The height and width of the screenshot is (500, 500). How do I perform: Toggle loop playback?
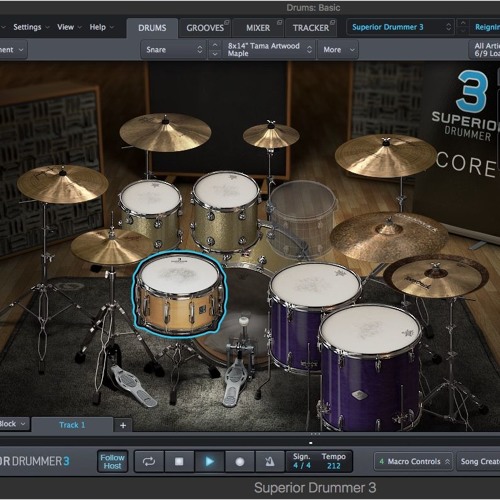click(149, 462)
